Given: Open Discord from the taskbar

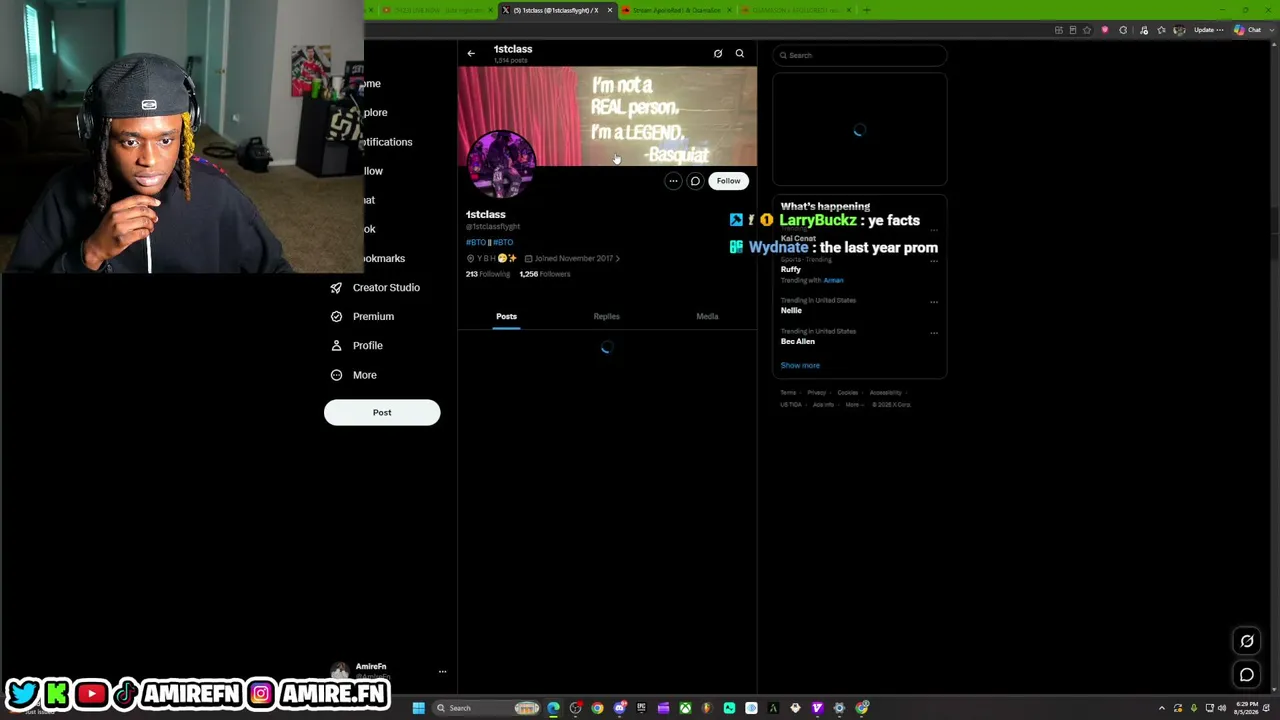Looking at the screenshot, I should point(619,708).
